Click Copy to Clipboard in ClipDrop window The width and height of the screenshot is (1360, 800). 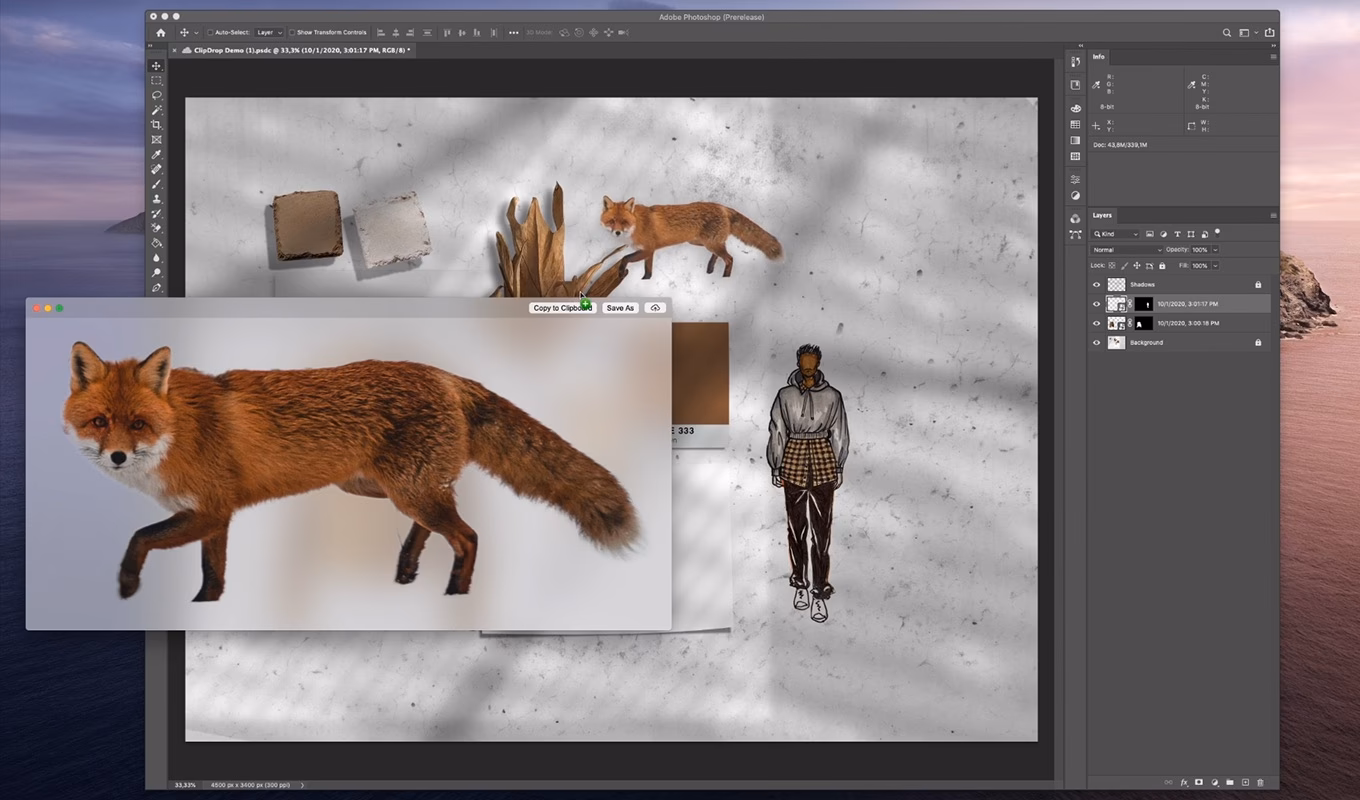click(562, 308)
